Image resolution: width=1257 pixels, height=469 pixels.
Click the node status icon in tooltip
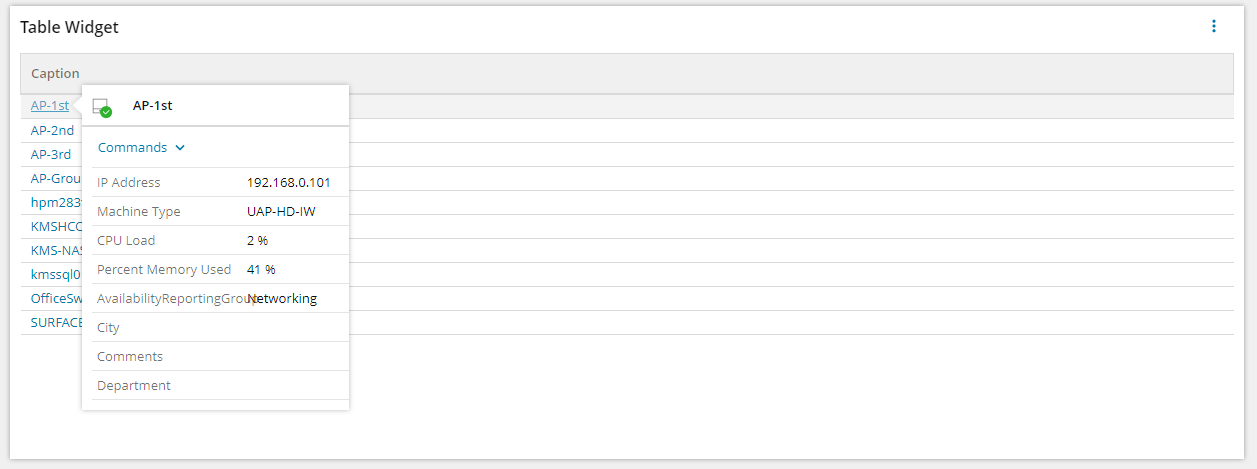[101, 107]
